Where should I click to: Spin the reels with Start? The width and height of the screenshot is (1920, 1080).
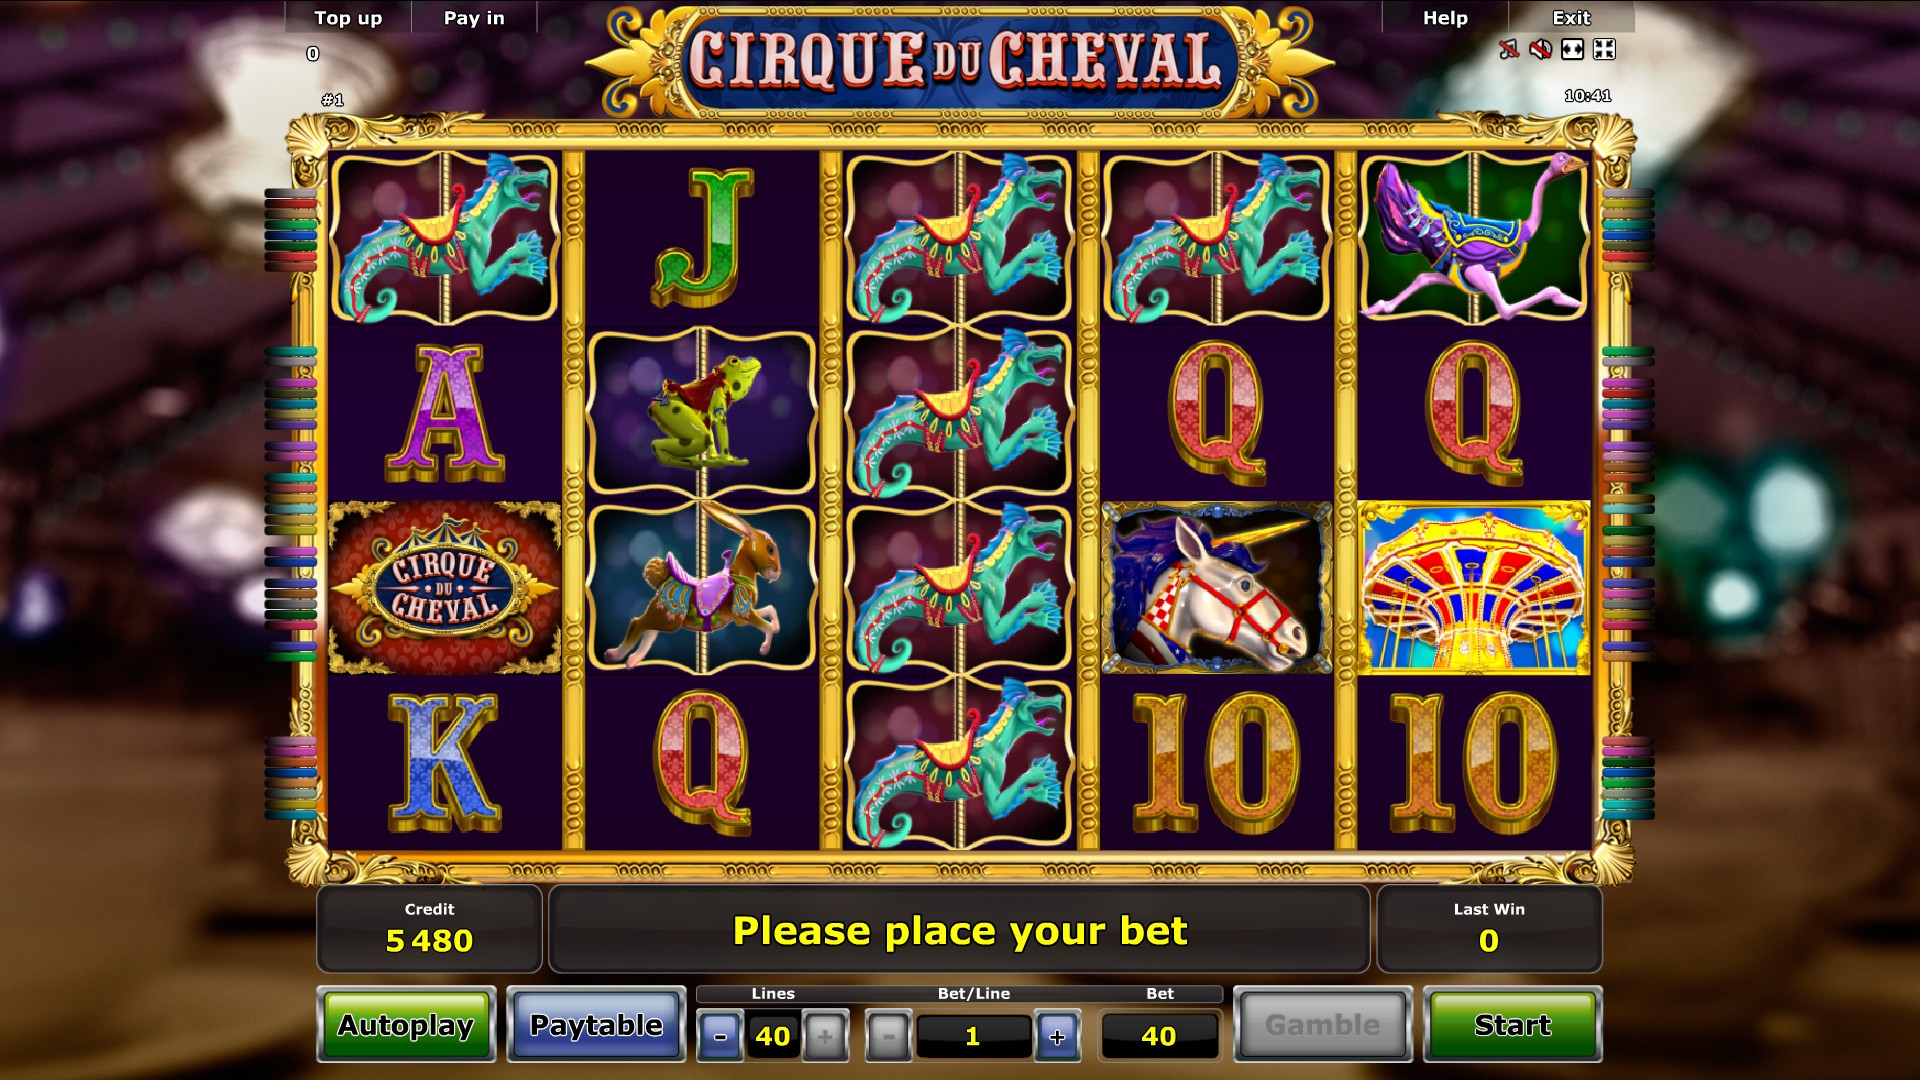coord(1512,1025)
